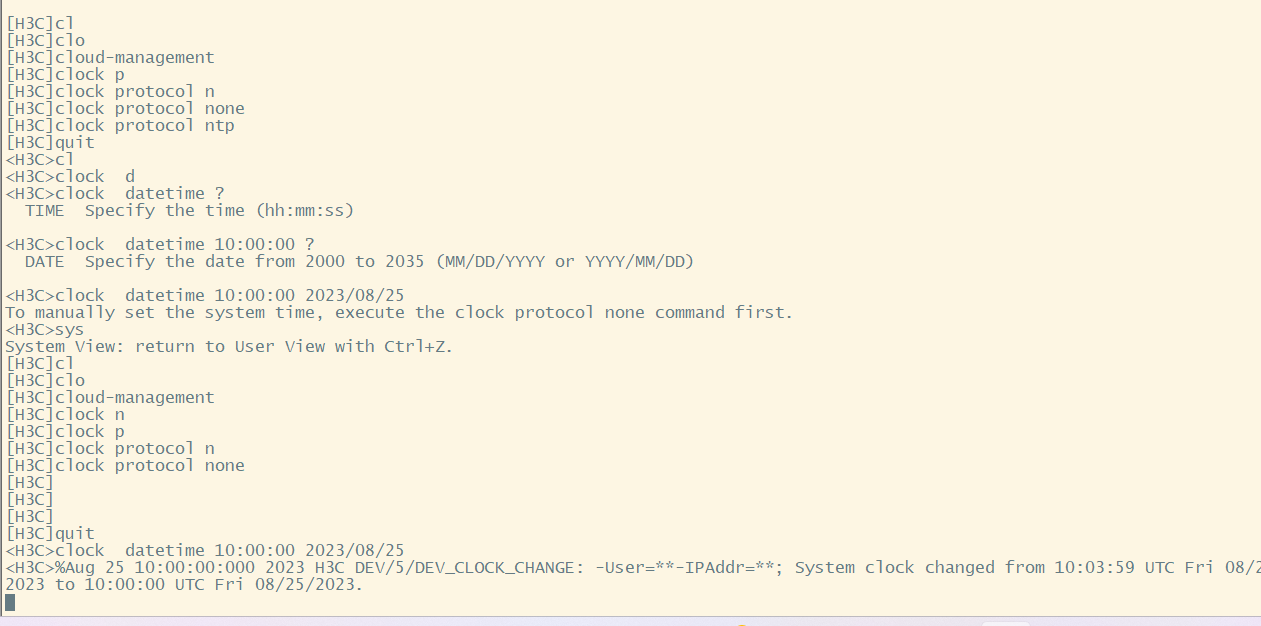Click the '<H3C>clock datetime 10:00:00 ?' line
Image resolution: width=1261 pixels, height=626 pixels.
click(160, 245)
